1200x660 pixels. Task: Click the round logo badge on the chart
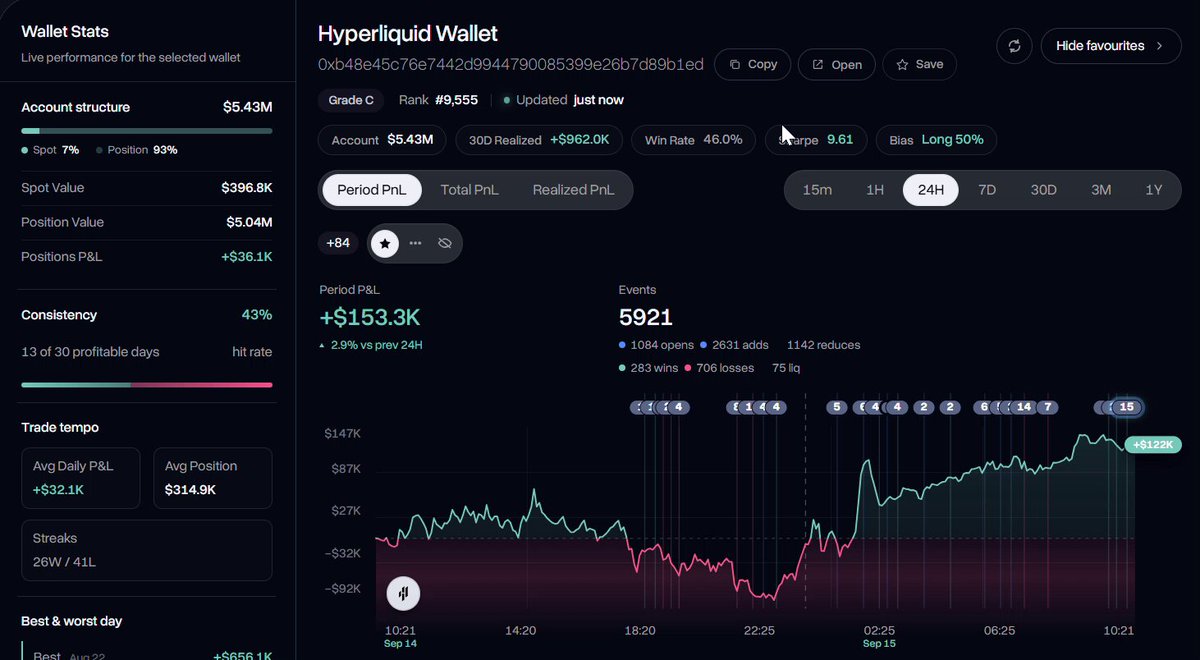click(404, 593)
